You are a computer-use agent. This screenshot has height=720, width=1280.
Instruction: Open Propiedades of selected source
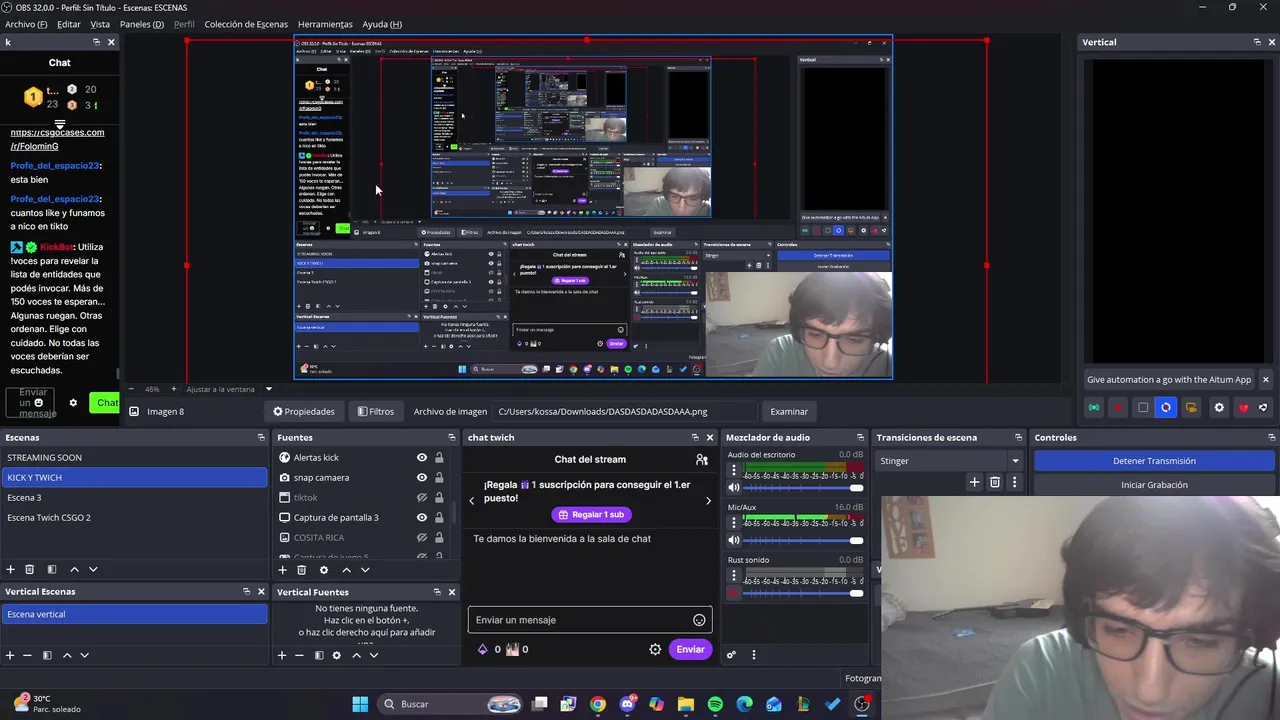304,411
